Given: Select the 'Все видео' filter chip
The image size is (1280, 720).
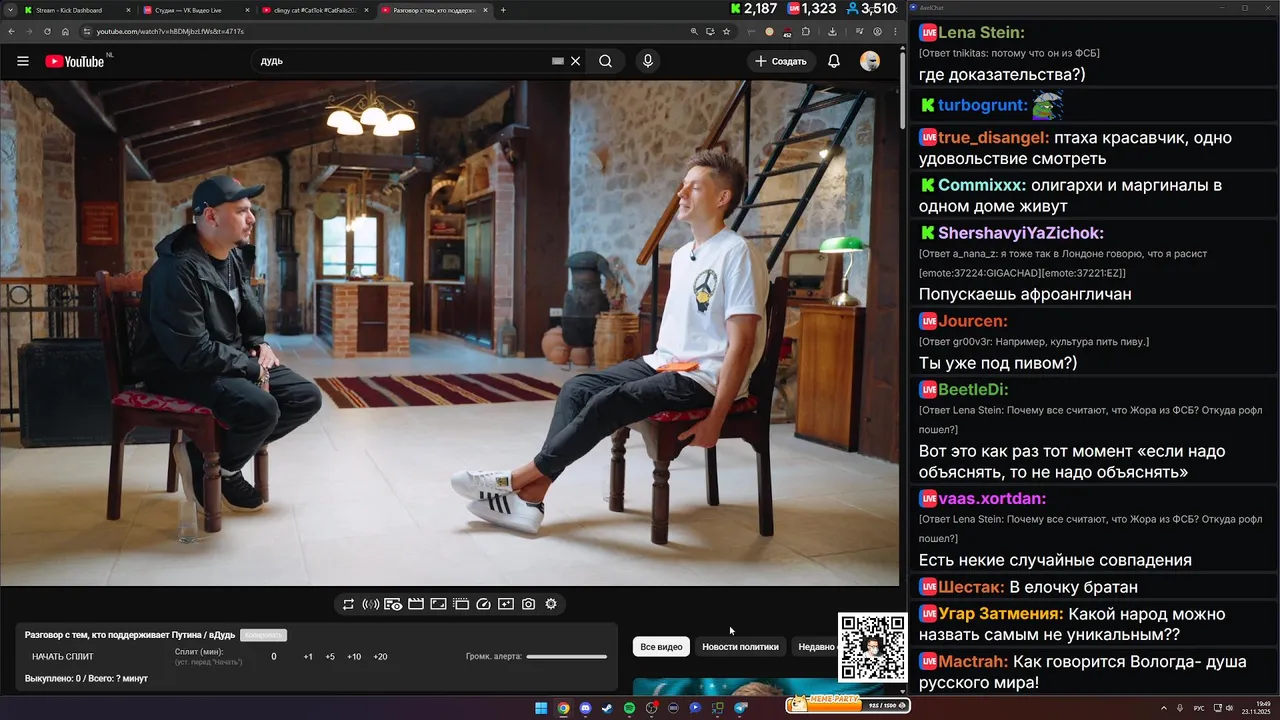Looking at the screenshot, I should [661, 647].
